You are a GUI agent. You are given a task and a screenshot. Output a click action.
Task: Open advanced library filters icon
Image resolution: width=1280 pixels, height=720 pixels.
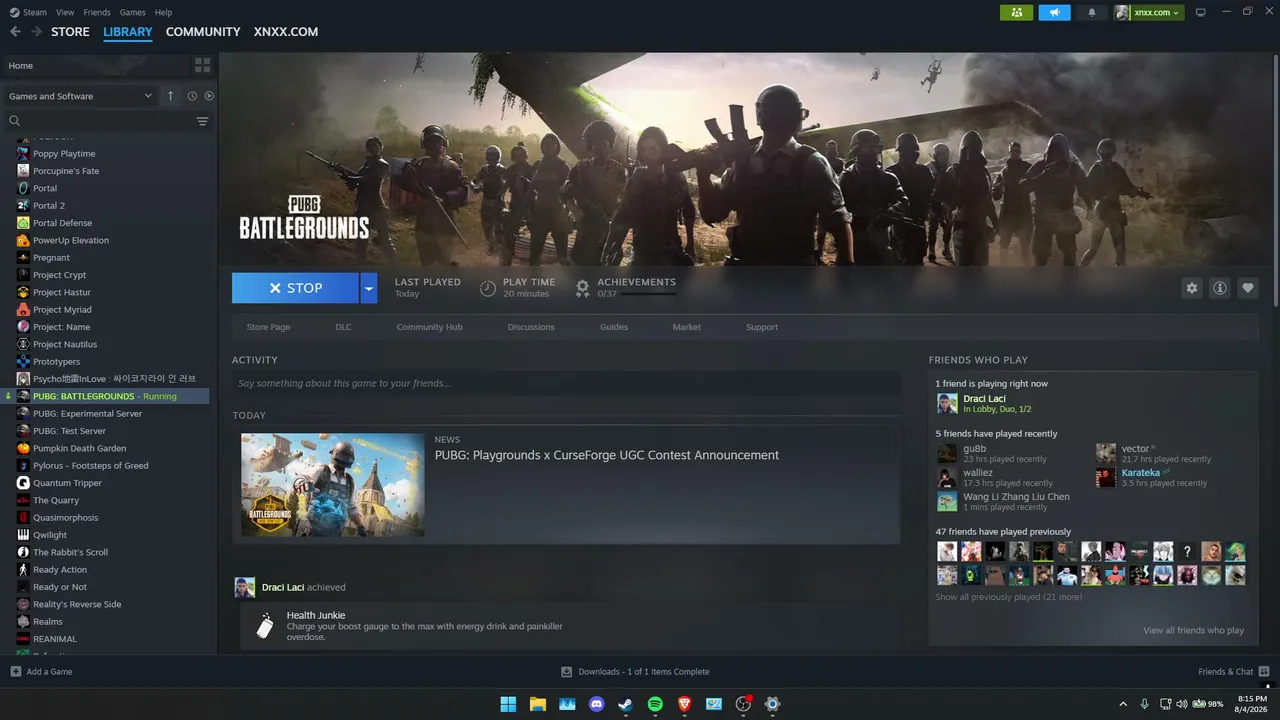pos(202,121)
